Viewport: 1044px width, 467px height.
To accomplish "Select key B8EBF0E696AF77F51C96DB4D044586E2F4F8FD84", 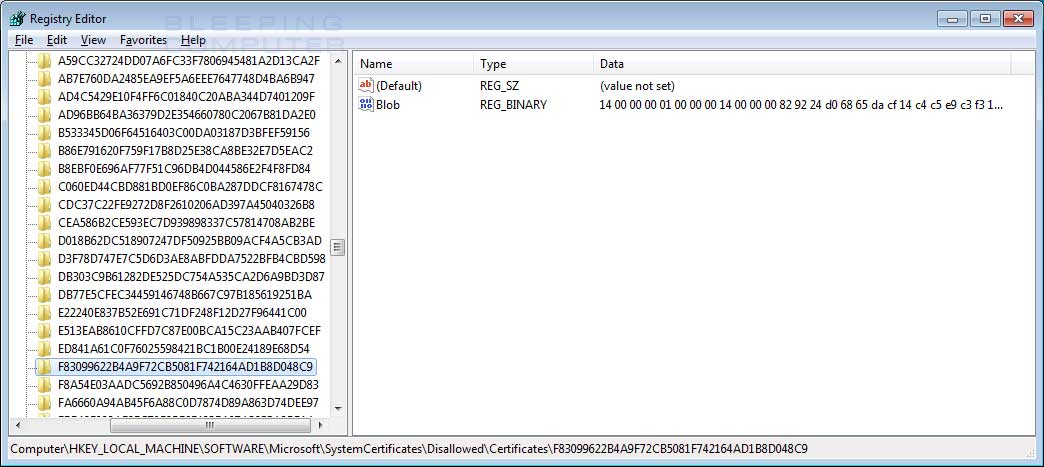I will [x=184, y=169].
